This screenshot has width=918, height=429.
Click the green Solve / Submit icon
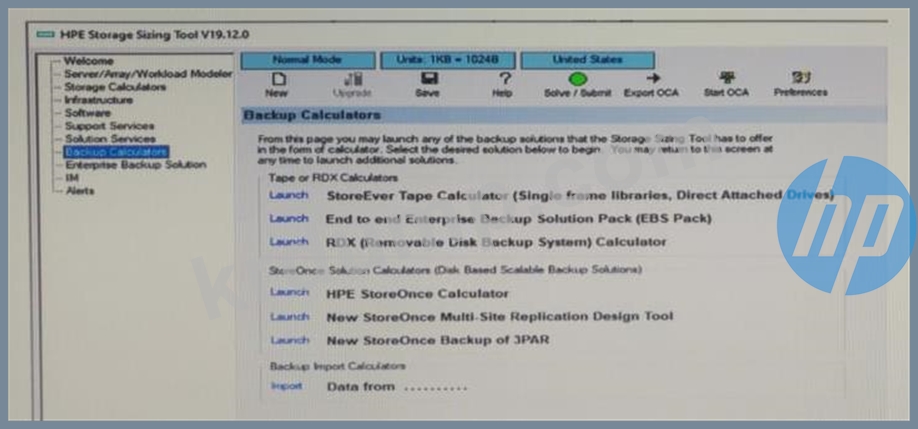tap(577, 78)
